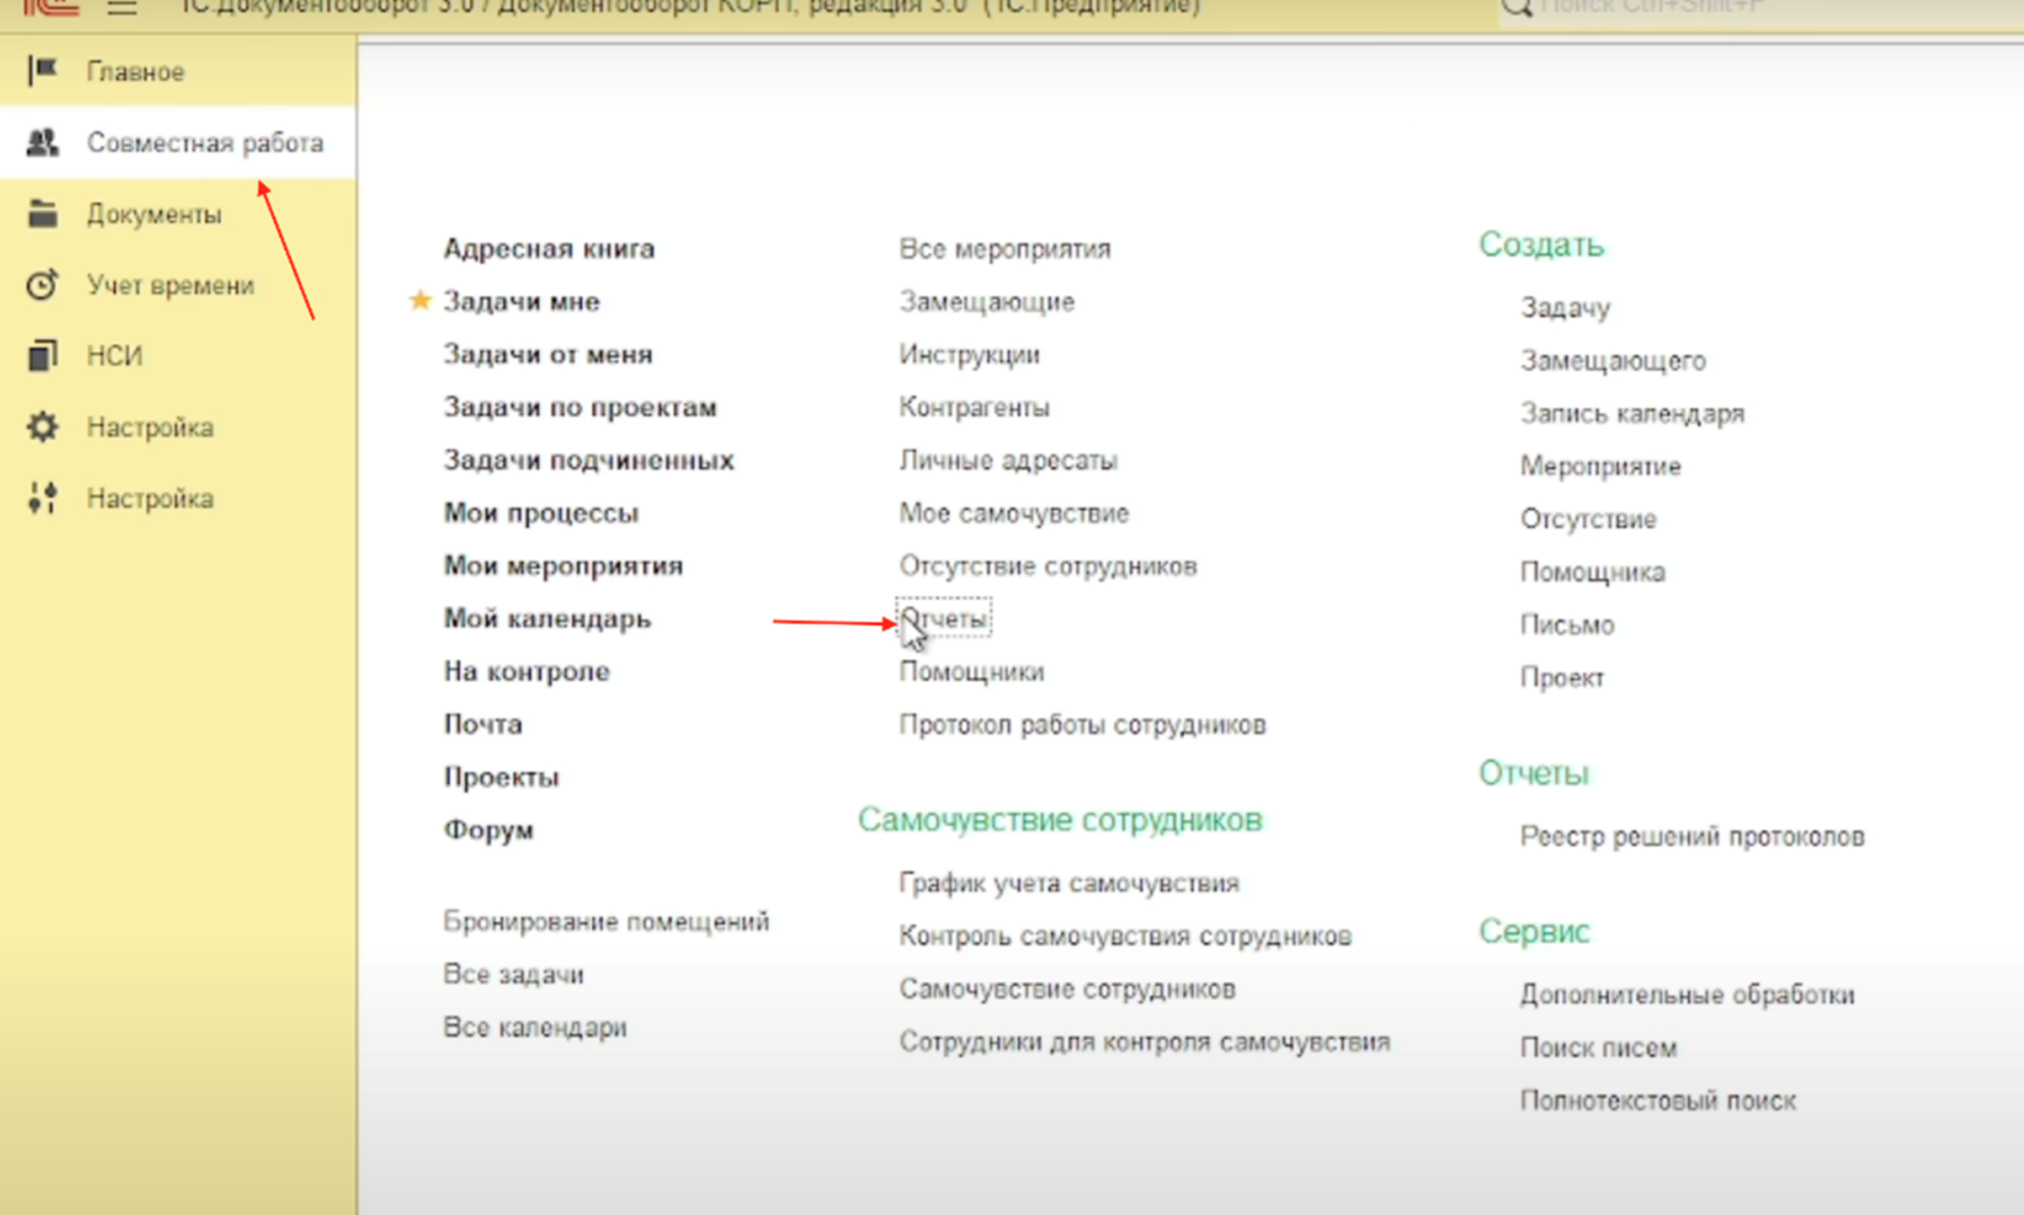
Task: Open Проекты
Action: pyautogui.click(x=501, y=777)
